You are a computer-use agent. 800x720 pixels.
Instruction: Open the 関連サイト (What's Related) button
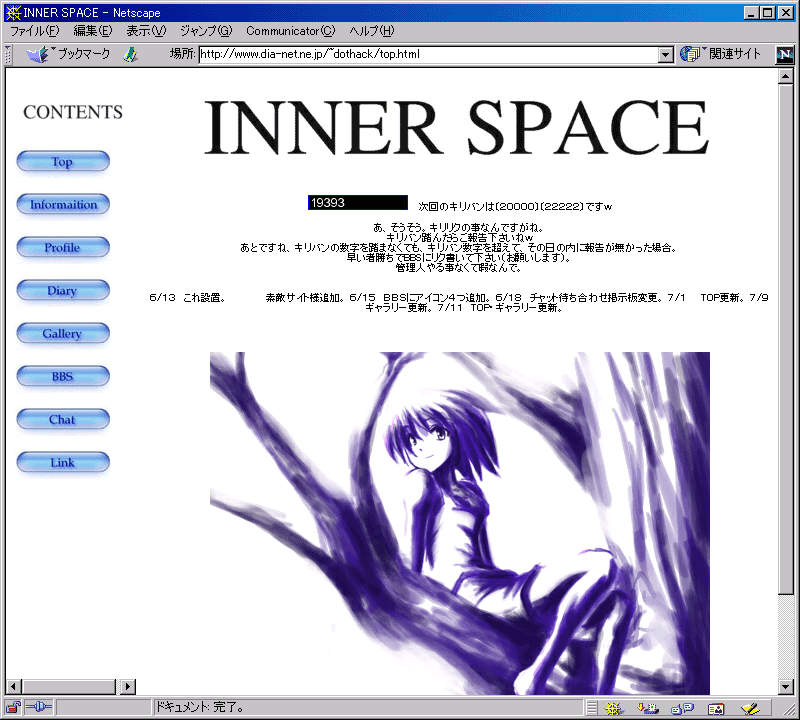coord(720,54)
